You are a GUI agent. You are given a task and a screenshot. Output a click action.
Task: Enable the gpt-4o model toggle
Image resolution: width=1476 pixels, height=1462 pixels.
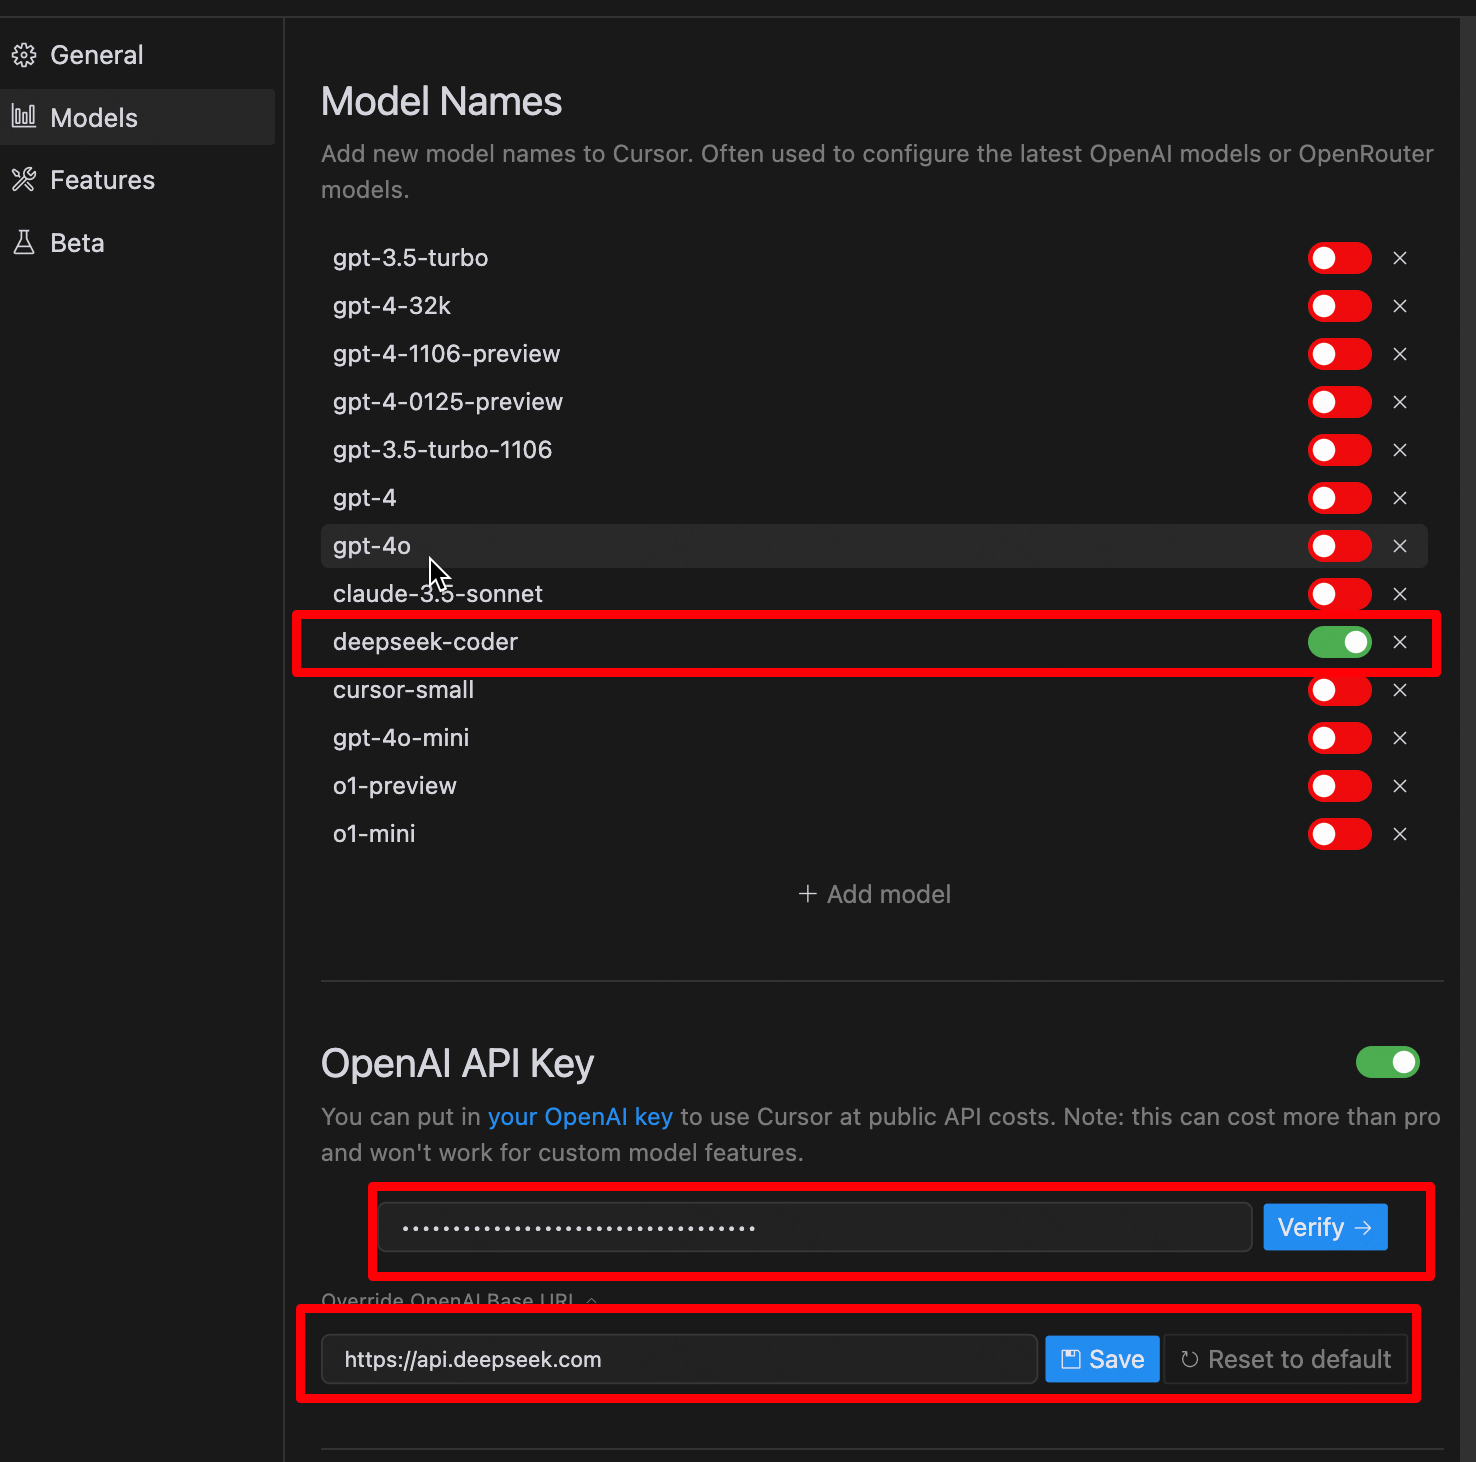pos(1339,546)
